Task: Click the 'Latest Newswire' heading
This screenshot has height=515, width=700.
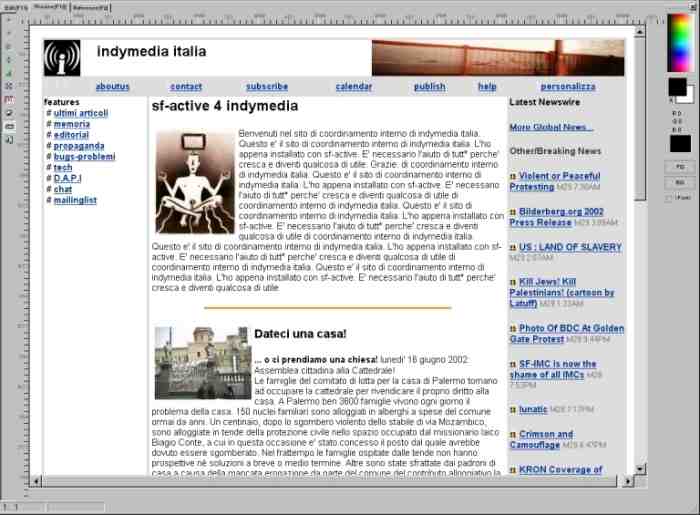Action: (x=545, y=102)
